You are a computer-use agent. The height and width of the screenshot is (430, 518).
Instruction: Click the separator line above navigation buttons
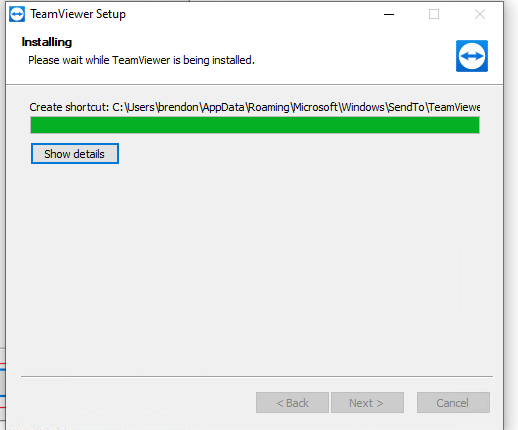click(x=257, y=377)
